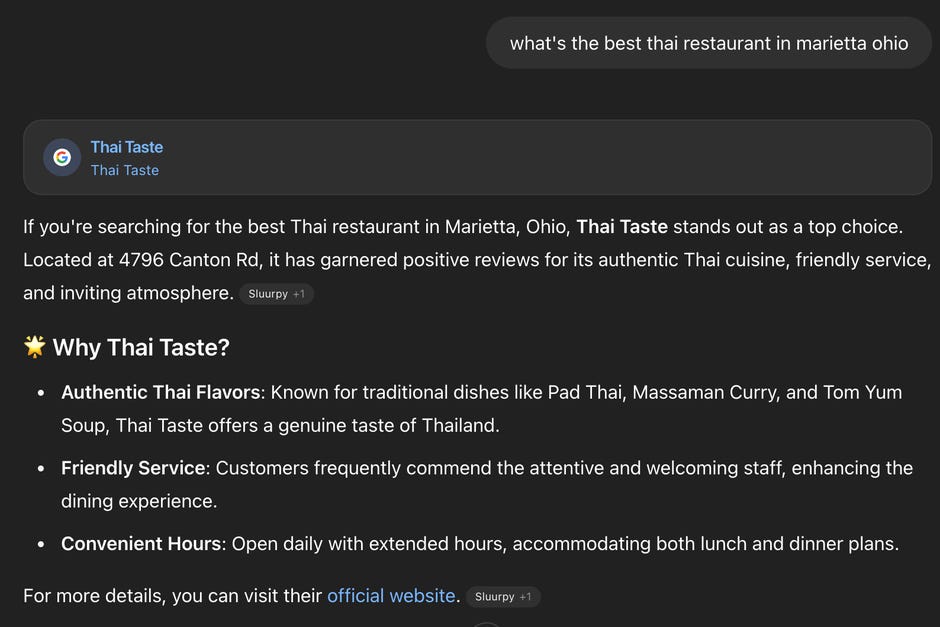Click bold "Thai Taste" in the first paragraph

(x=622, y=227)
